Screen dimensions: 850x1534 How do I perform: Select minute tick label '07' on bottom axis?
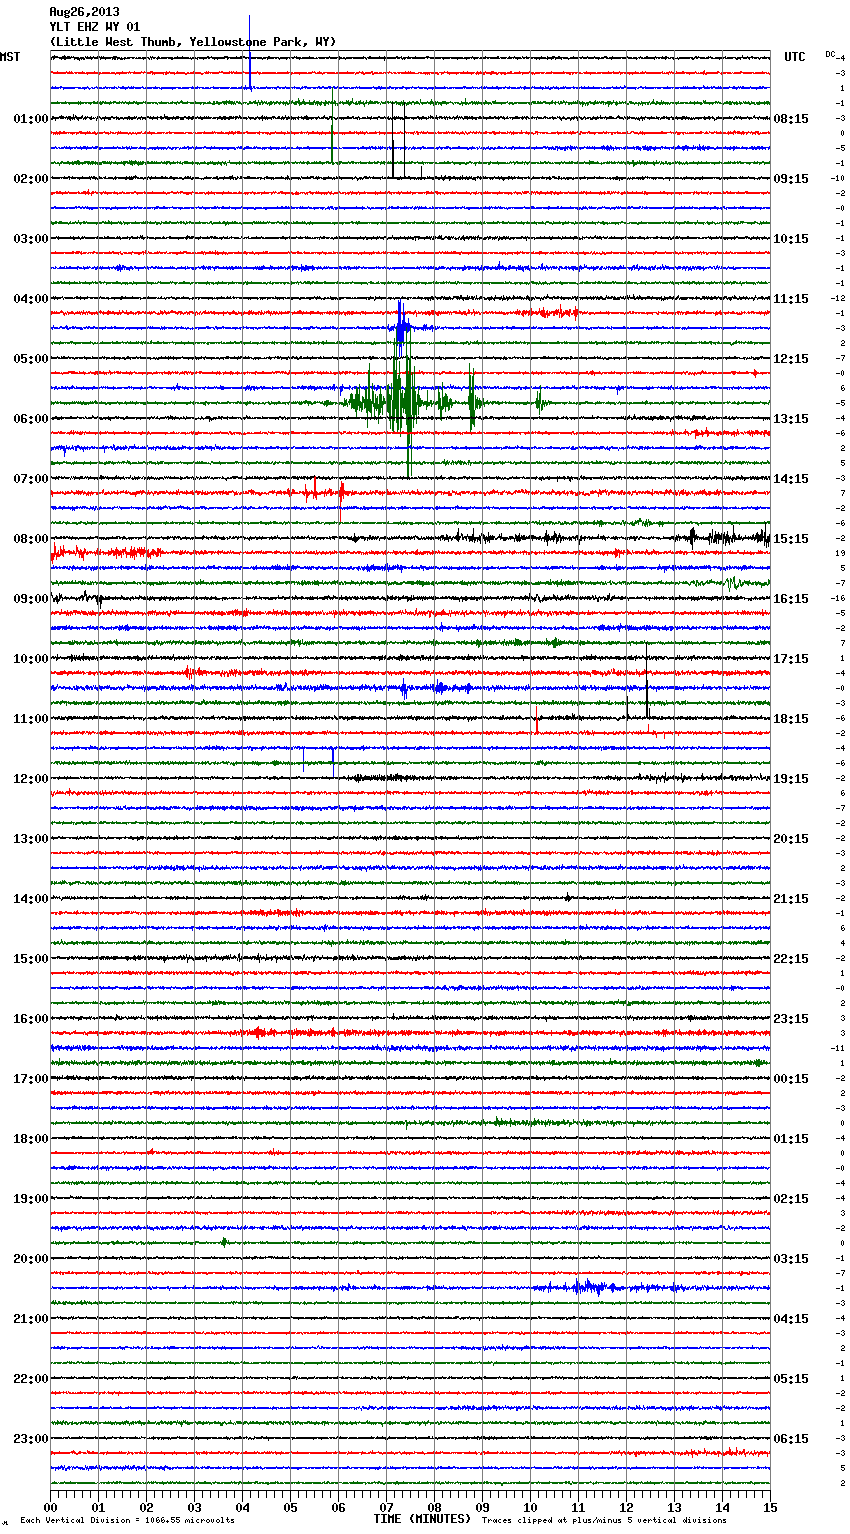coord(387,1507)
